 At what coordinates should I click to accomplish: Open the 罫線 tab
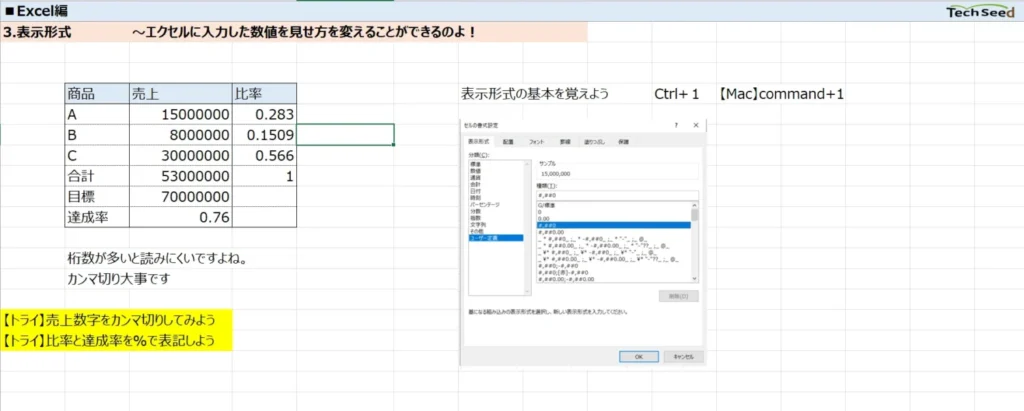point(565,142)
